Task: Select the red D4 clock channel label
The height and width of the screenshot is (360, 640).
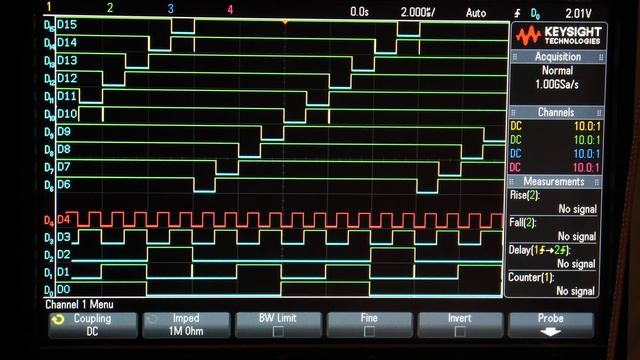Action: click(64, 220)
